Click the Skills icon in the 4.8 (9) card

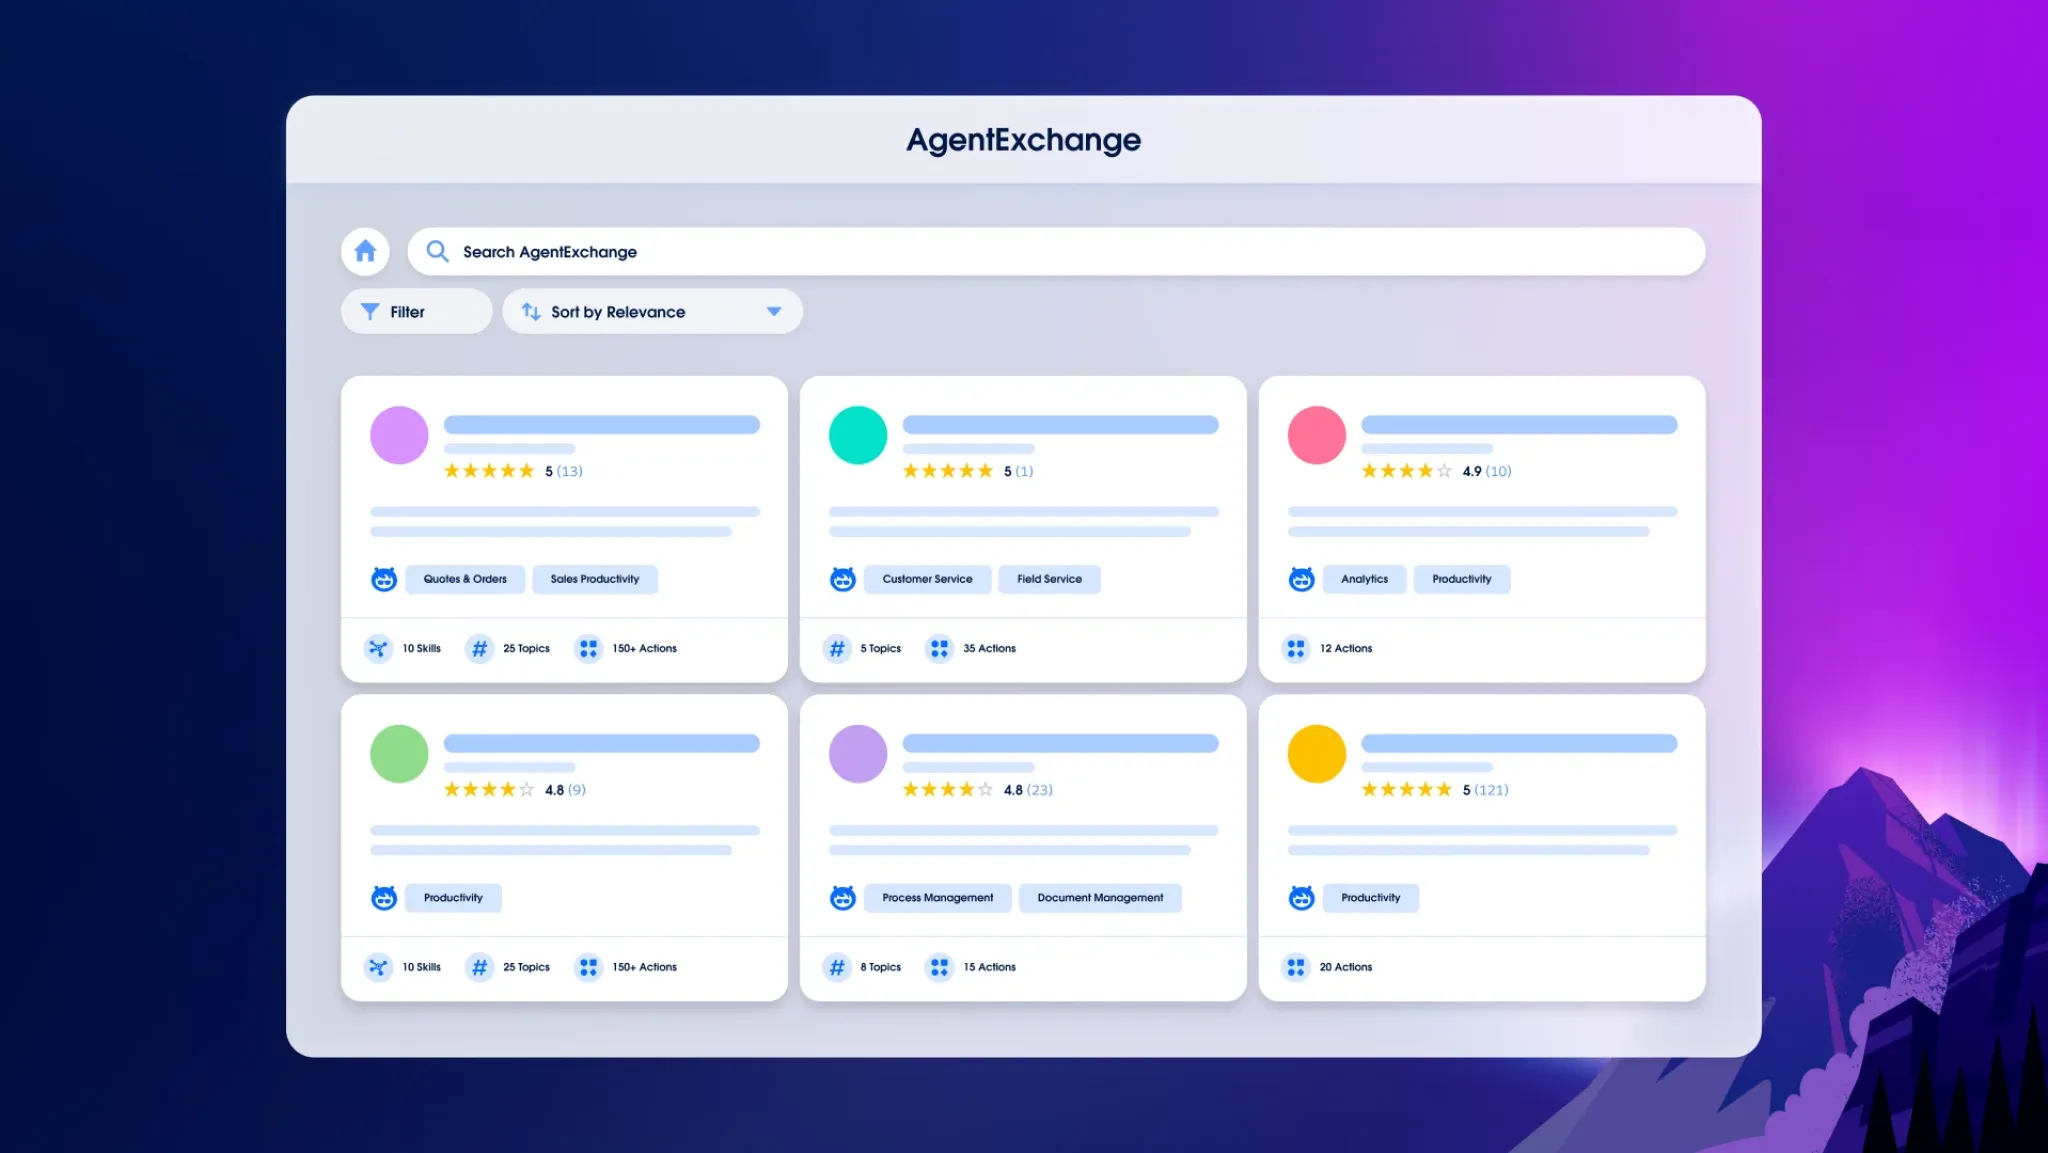click(378, 967)
